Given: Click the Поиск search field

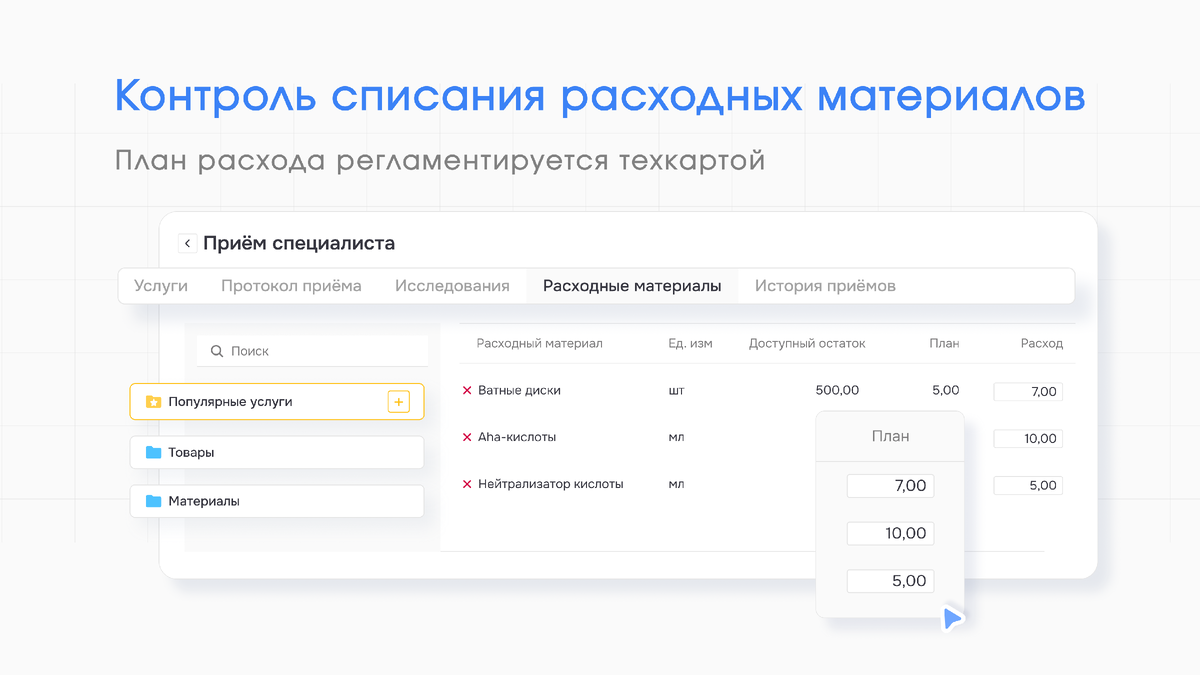Looking at the screenshot, I should pos(313,351).
